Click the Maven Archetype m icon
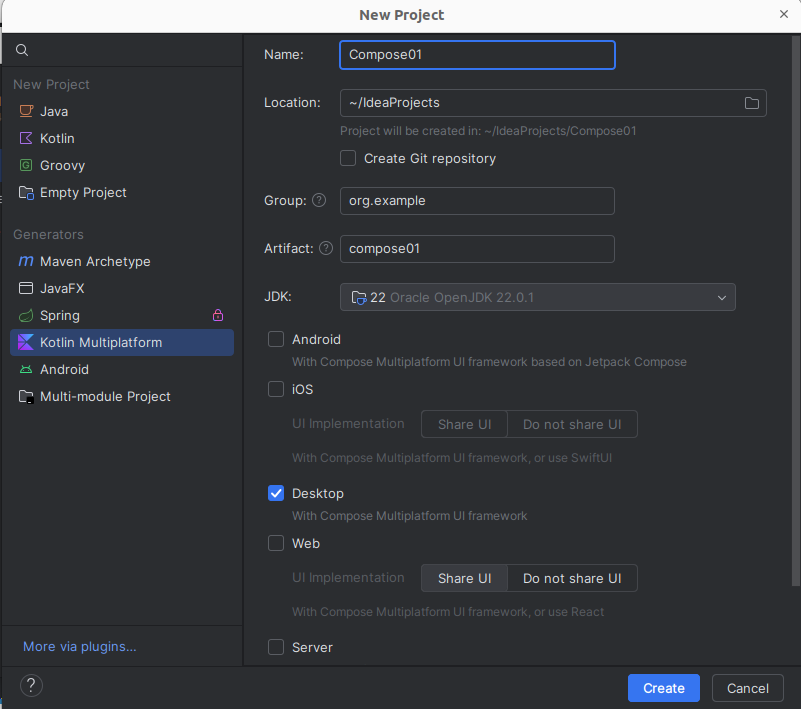This screenshot has height=709, width=801. coord(26,261)
